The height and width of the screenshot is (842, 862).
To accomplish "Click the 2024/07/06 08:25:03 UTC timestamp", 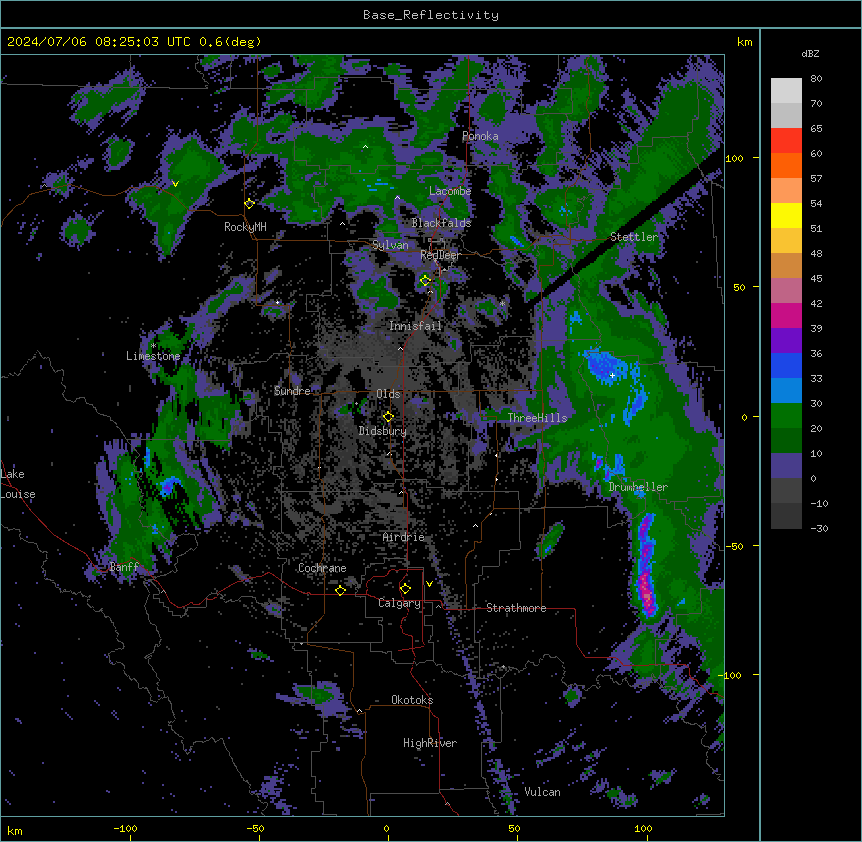I will [x=99, y=42].
